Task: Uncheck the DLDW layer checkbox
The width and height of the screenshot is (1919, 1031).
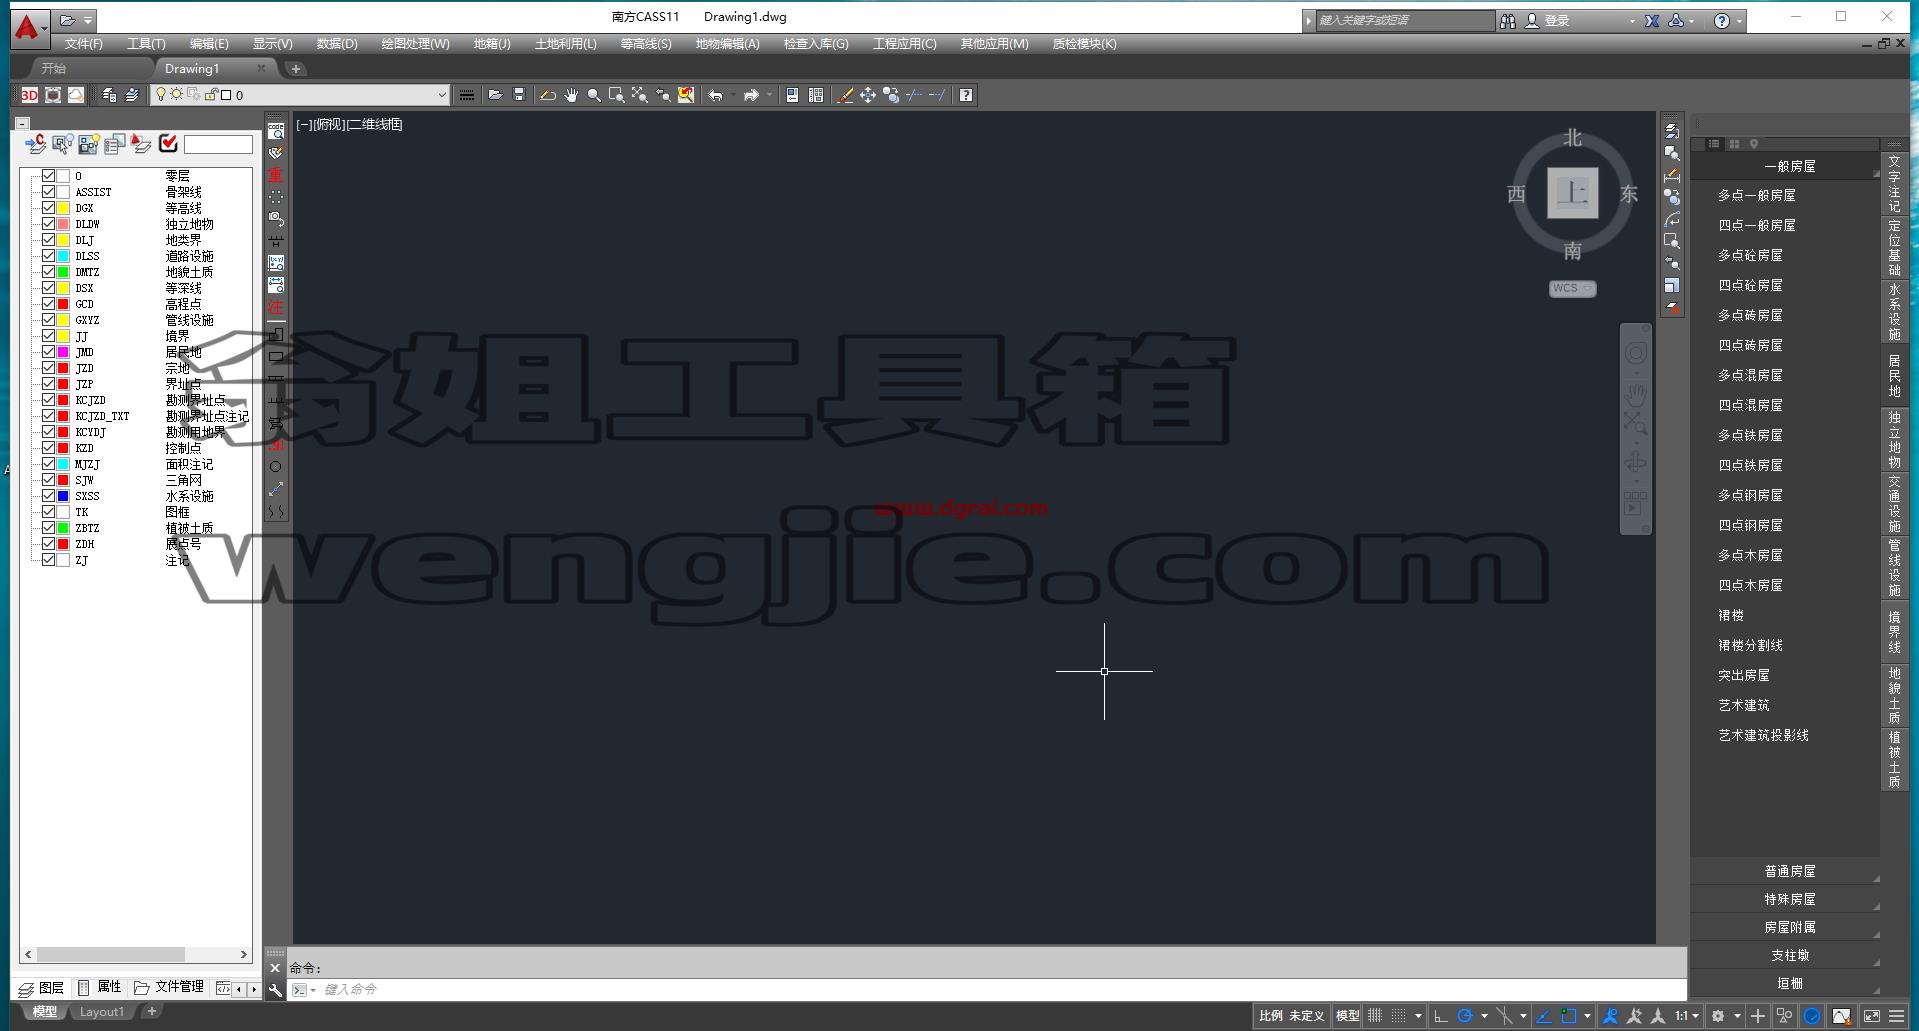Action: click(48, 224)
